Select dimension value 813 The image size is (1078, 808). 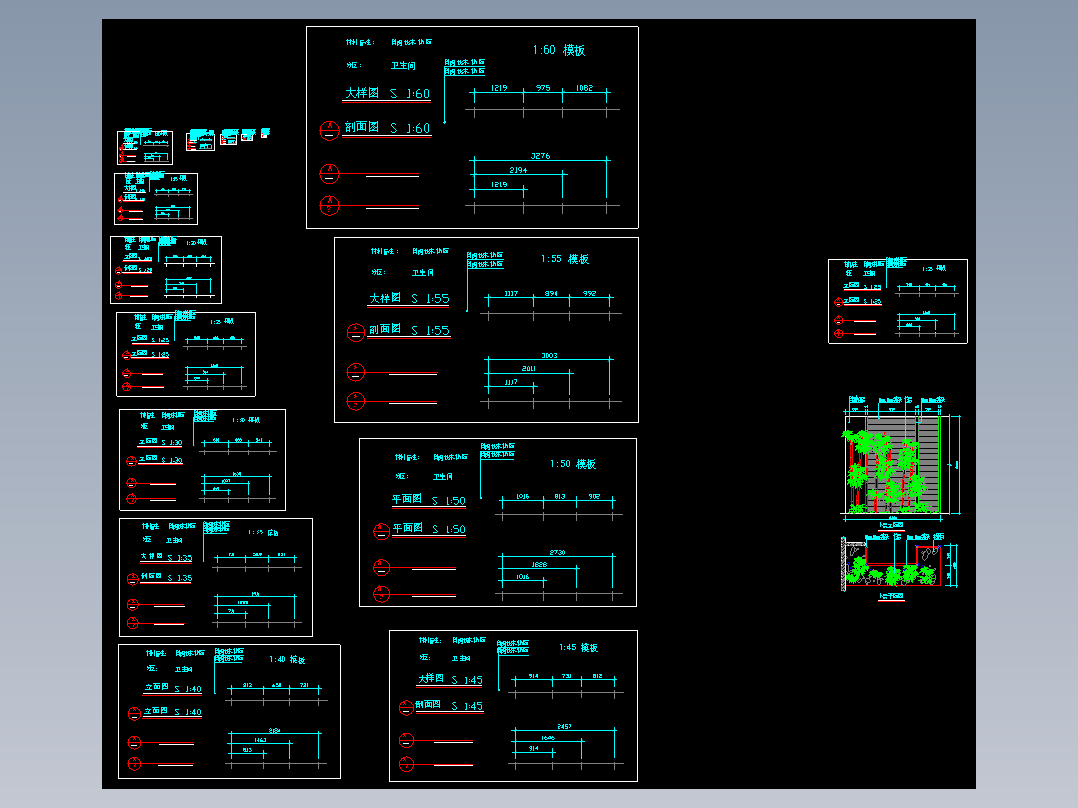point(560,496)
